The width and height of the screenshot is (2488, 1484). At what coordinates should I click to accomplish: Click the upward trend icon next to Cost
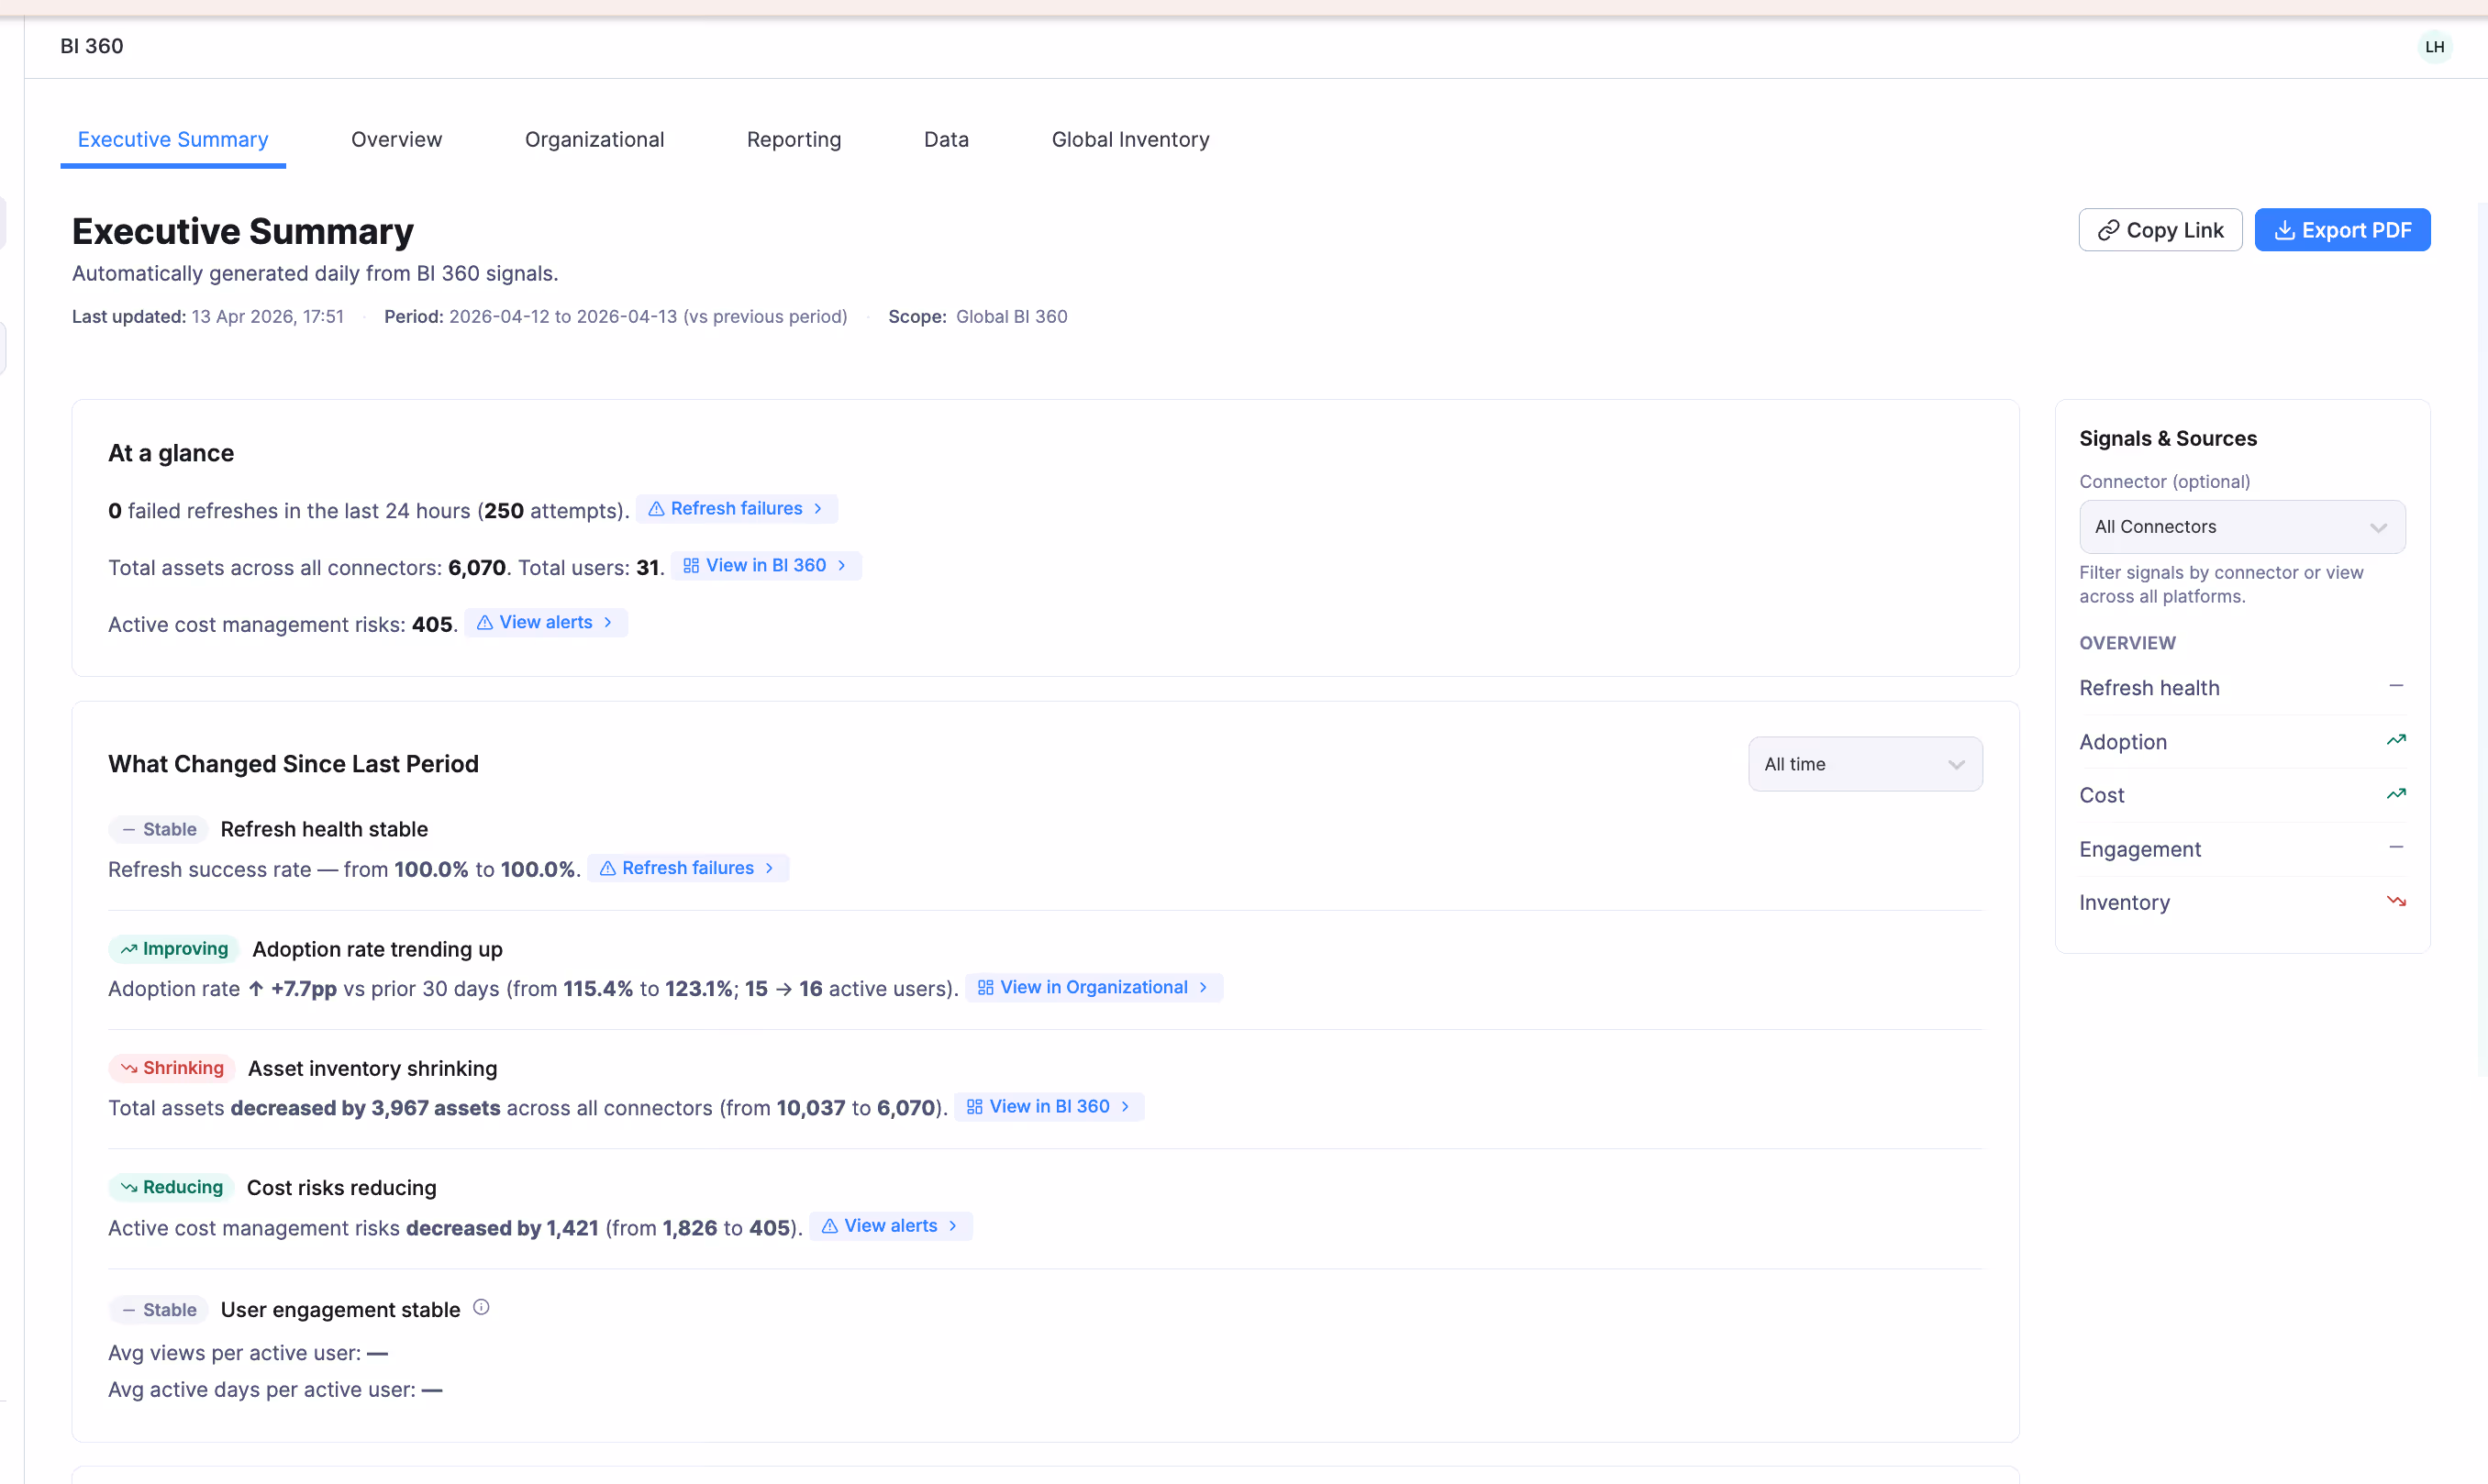[2396, 794]
